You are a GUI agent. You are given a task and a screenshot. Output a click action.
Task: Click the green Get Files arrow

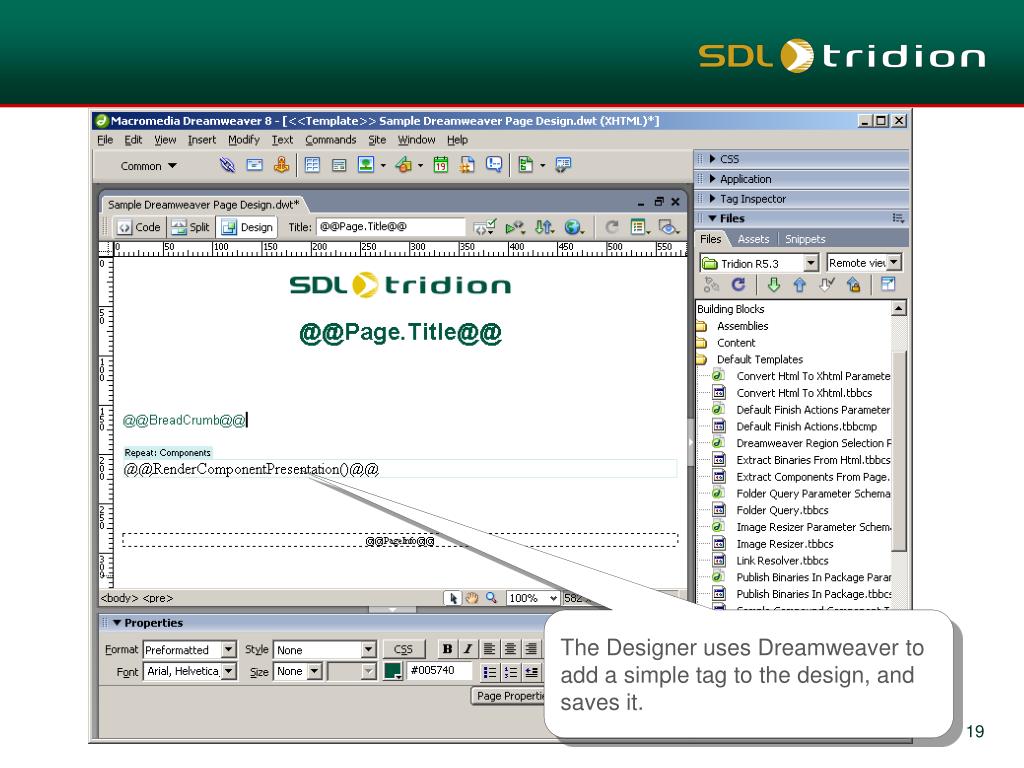tap(774, 285)
